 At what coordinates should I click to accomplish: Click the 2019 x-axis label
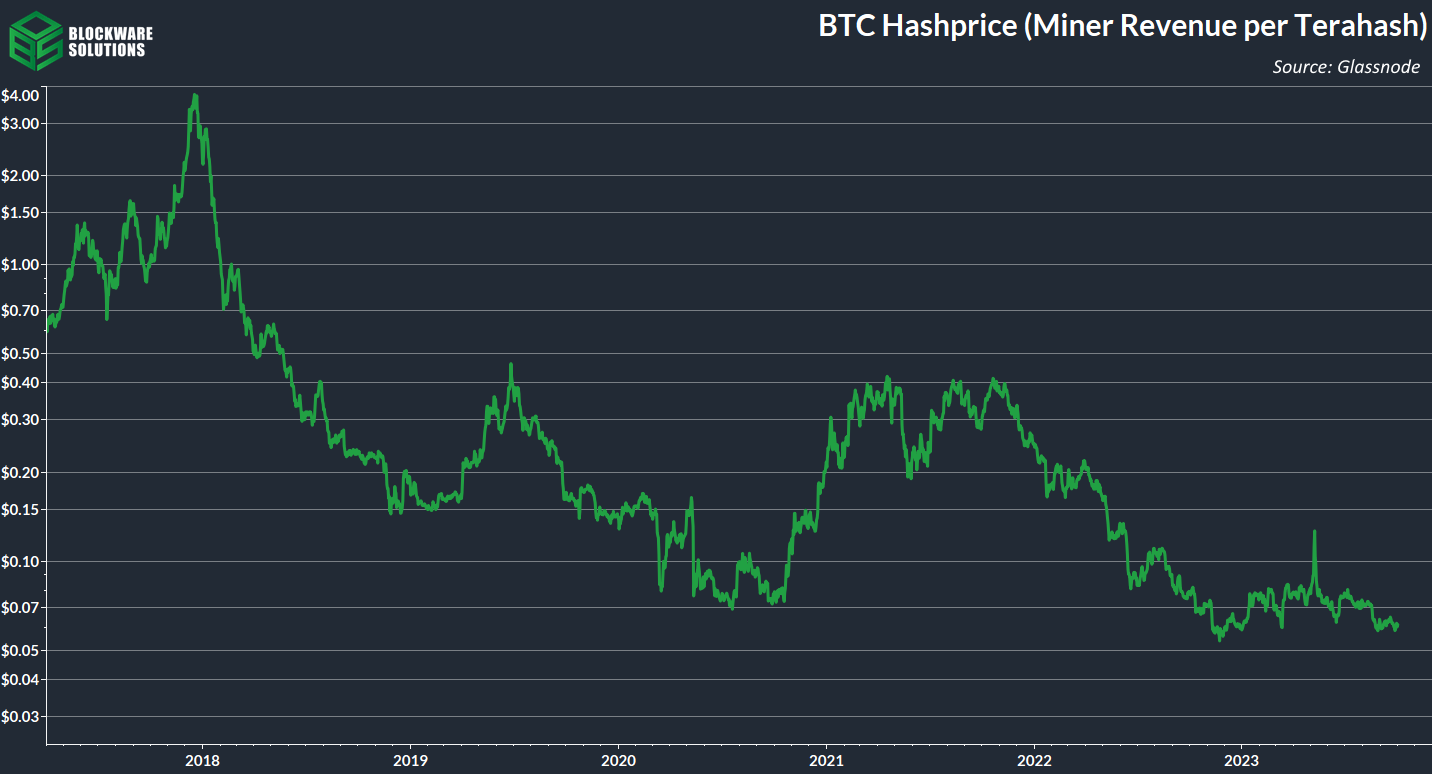click(410, 760)
